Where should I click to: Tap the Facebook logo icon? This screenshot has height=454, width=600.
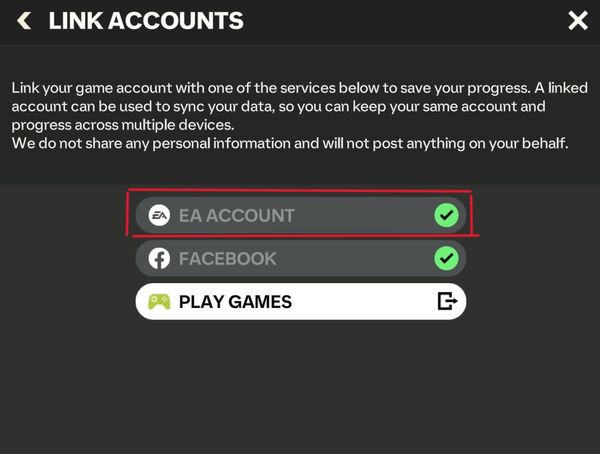coord(159,259)
